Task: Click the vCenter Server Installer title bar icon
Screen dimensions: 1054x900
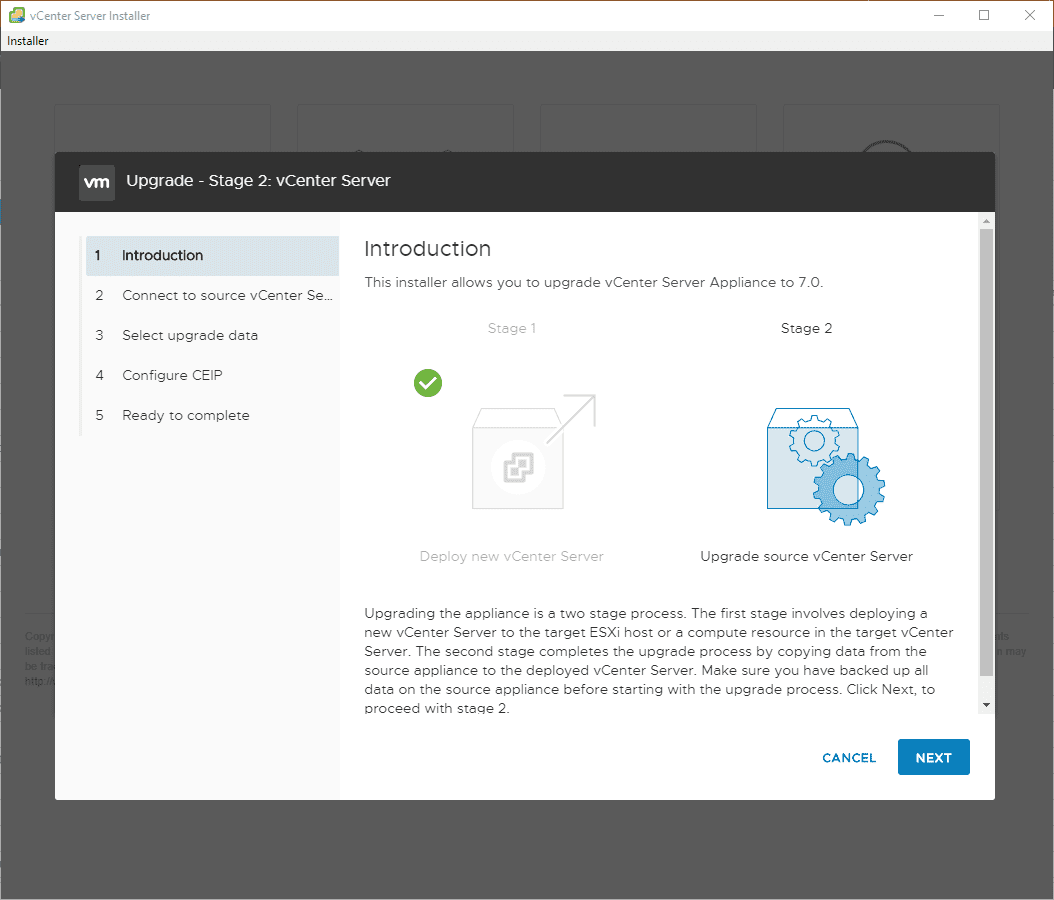Action: click(x=16, y=16)
